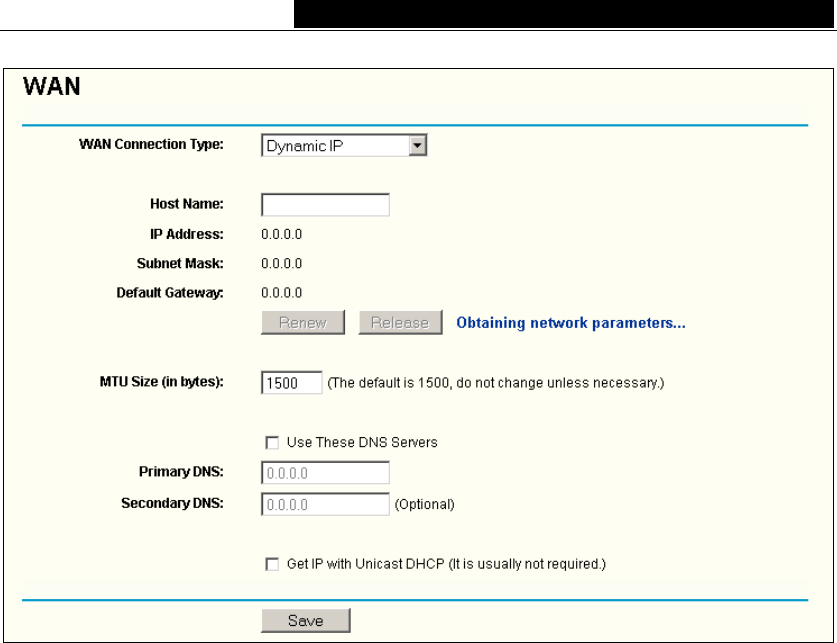
Task: Click the Release button
Action: (x=400, y=322)
